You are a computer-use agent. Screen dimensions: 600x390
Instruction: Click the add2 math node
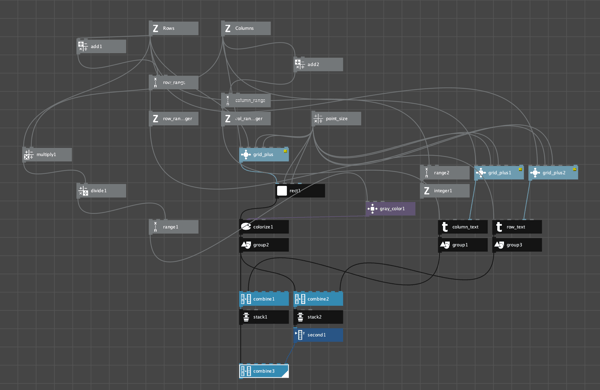point(318,64)
